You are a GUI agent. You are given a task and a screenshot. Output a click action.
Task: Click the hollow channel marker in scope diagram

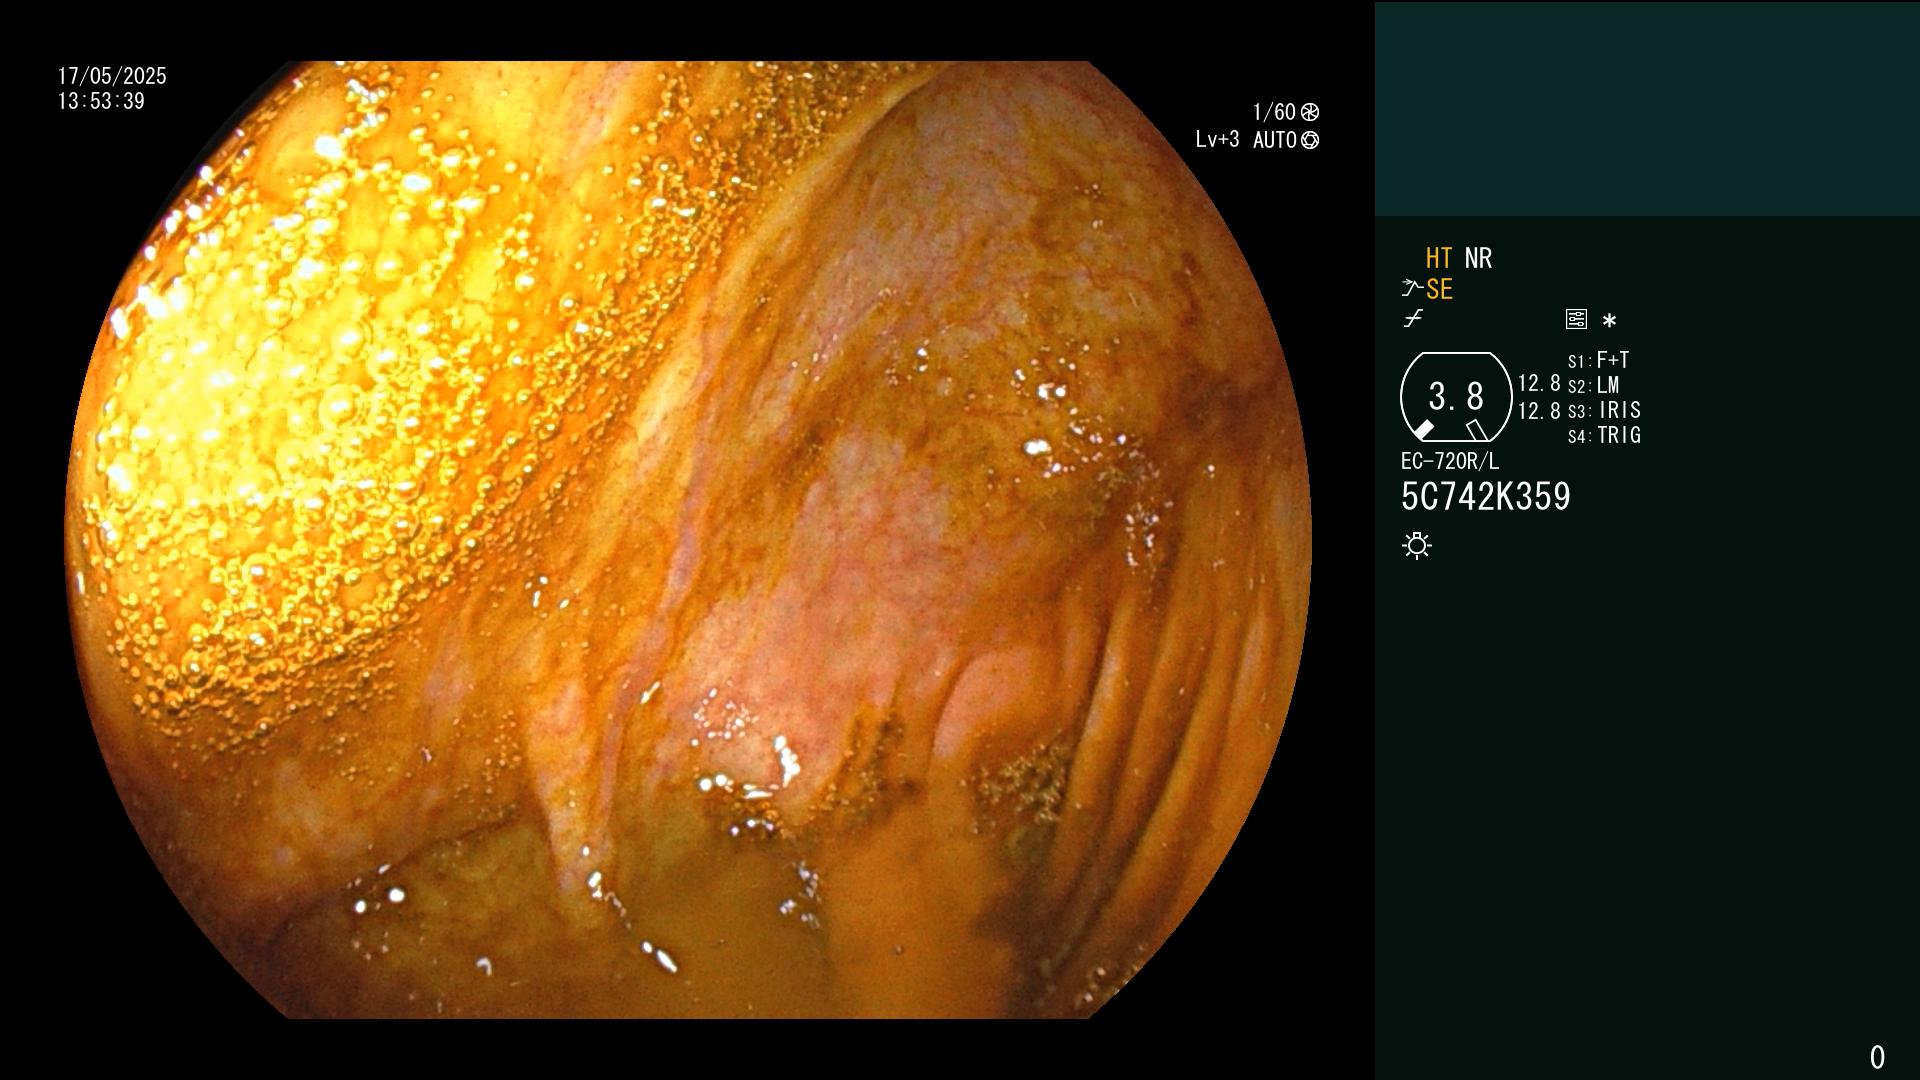1477,430
